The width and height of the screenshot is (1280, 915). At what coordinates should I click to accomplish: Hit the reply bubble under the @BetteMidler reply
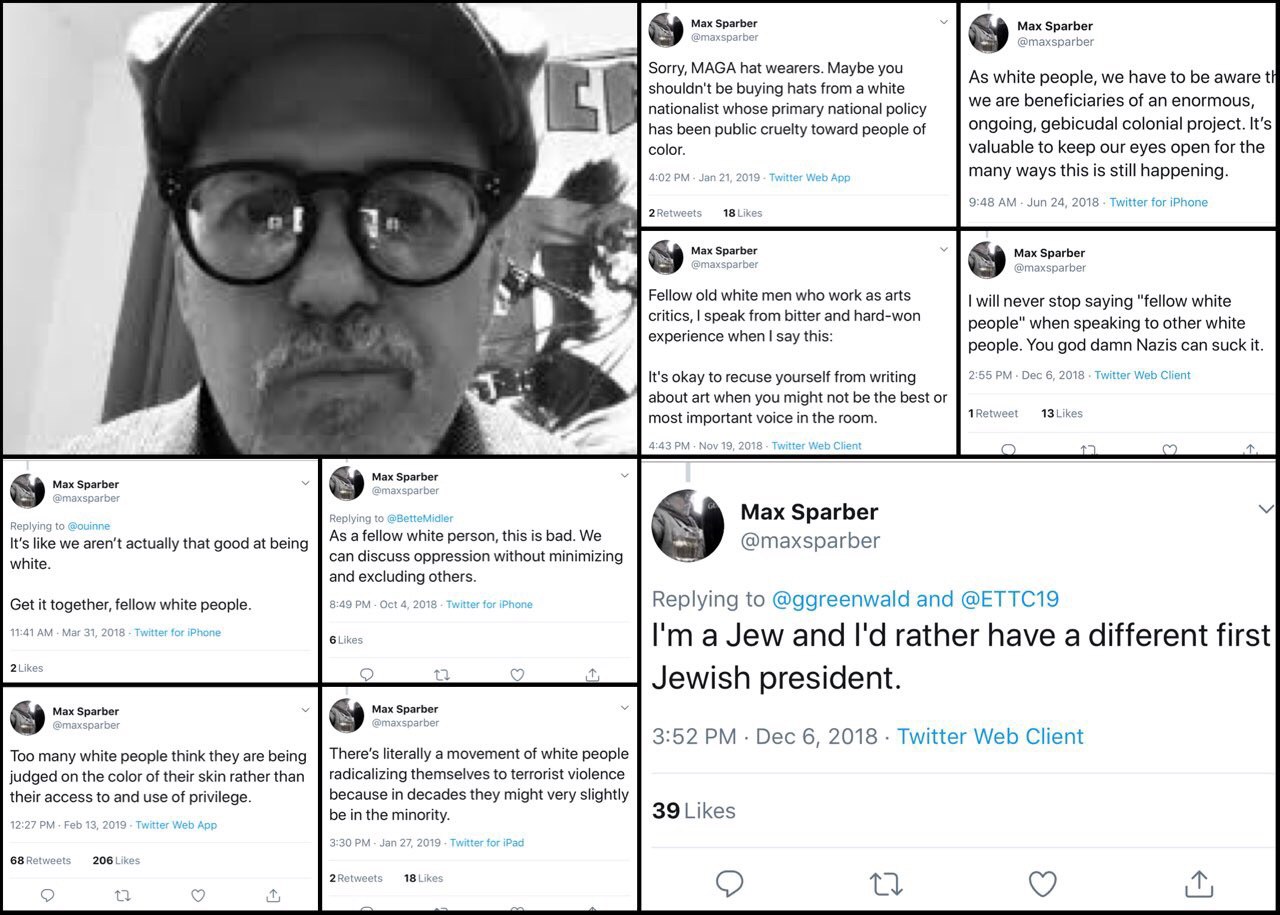[x=366, y=675]
